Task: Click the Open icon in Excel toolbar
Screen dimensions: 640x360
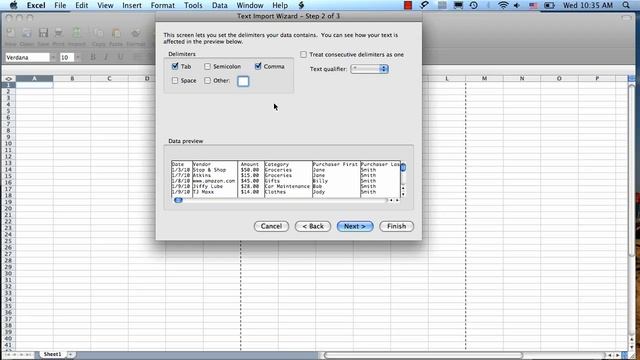Action: [x=27, y=33]
